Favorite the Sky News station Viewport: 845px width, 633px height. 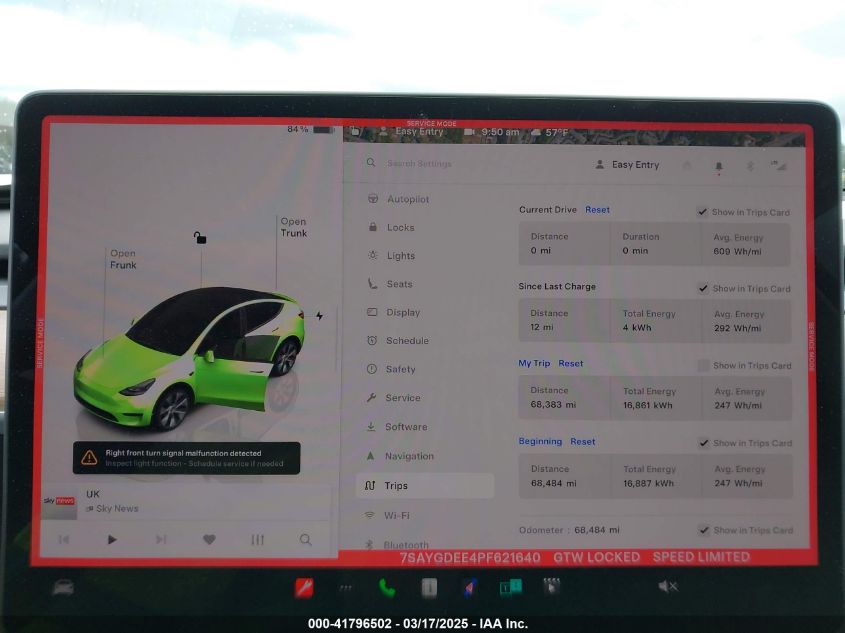[209, 539]
